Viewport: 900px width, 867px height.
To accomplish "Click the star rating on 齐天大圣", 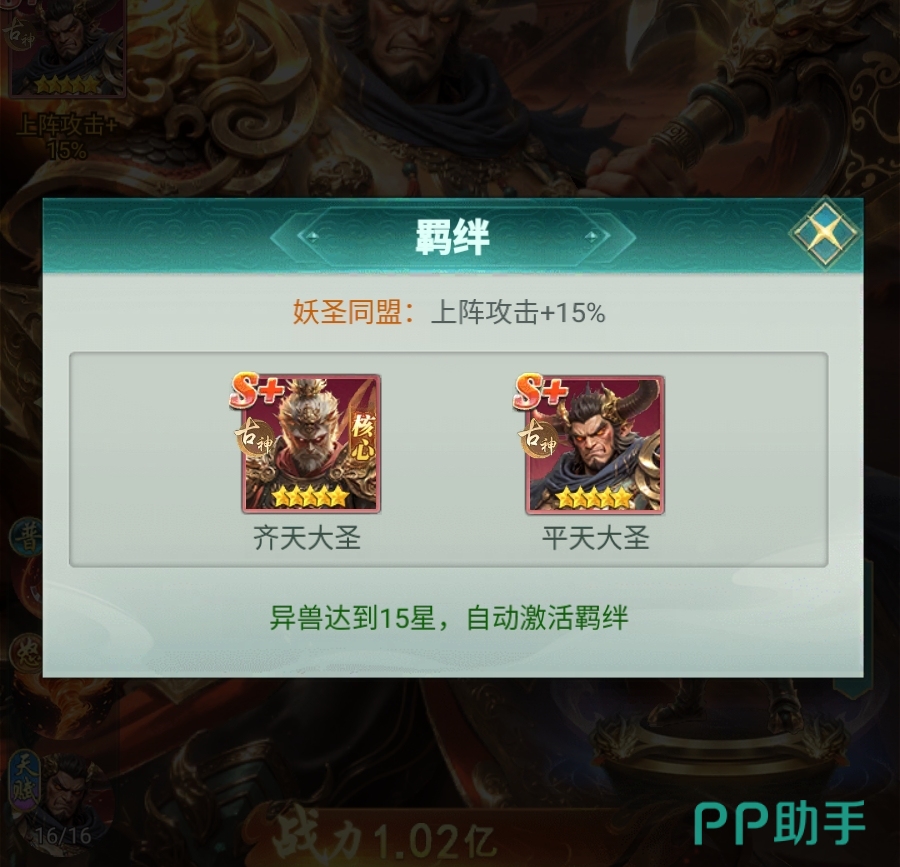I will (x=311, y=496).
